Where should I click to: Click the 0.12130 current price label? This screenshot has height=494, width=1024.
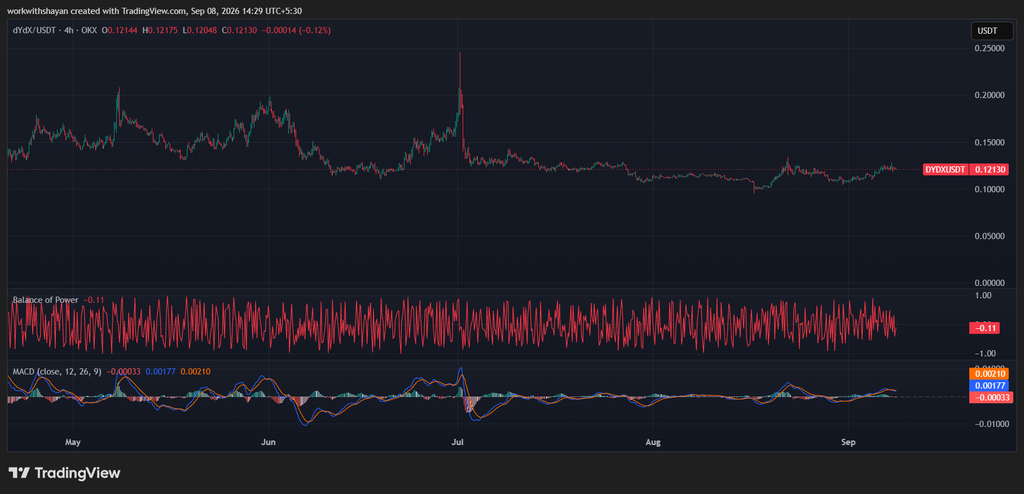989,170
